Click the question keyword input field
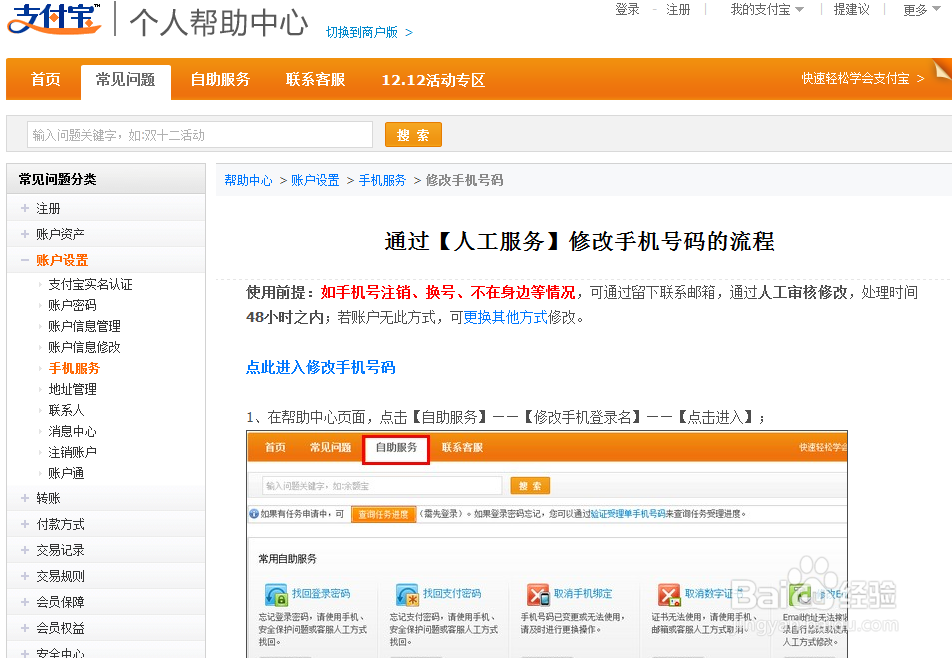The height and width of the screenshot is (658, 952). (x=199, y=134)
